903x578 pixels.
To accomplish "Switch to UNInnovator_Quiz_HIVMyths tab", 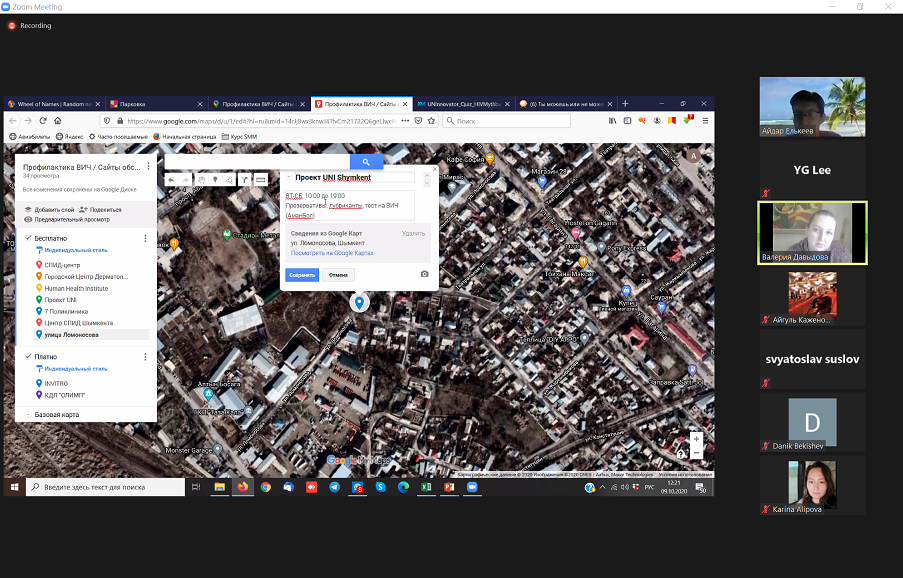I will pos(462,104).
